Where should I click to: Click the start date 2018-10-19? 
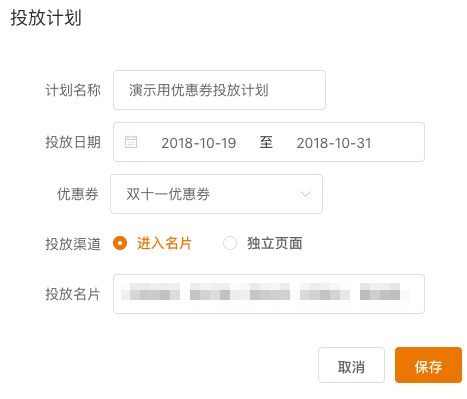coord(199,143)
